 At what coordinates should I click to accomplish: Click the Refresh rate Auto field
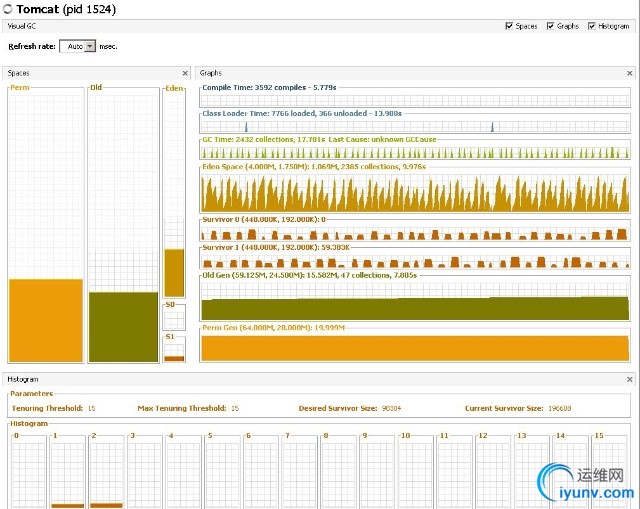point(72,46)
